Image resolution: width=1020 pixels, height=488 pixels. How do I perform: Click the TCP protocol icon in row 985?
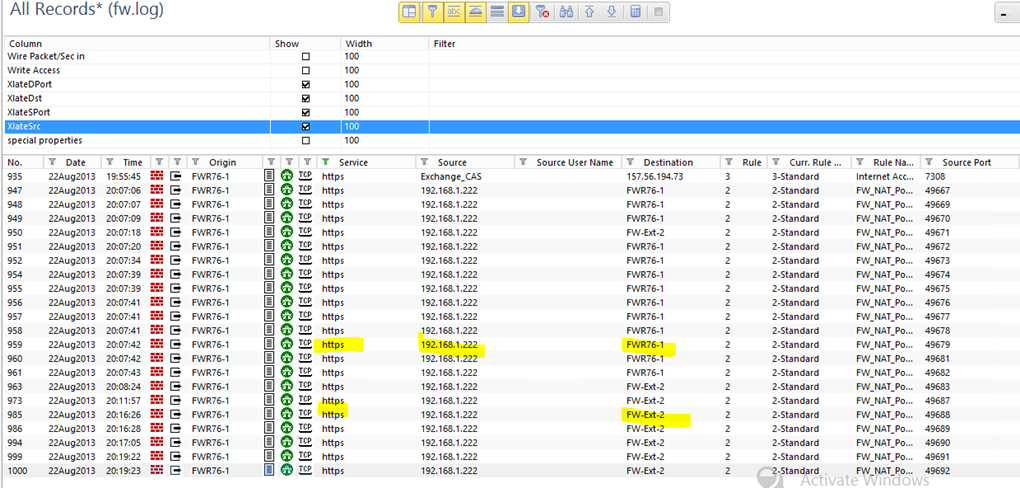(x=305, y=414)
